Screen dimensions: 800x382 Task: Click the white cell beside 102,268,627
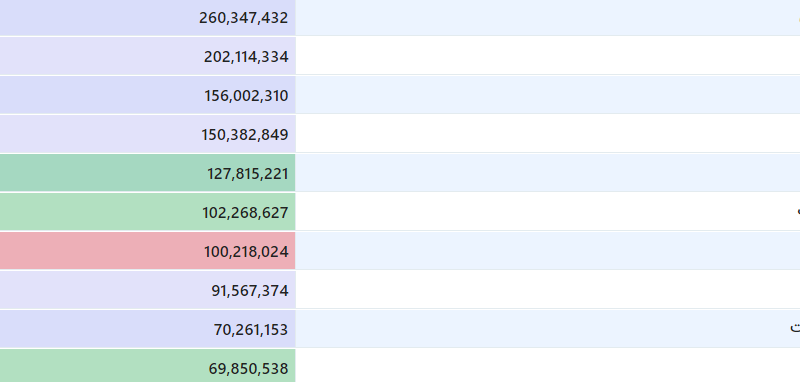coord(548,212)
